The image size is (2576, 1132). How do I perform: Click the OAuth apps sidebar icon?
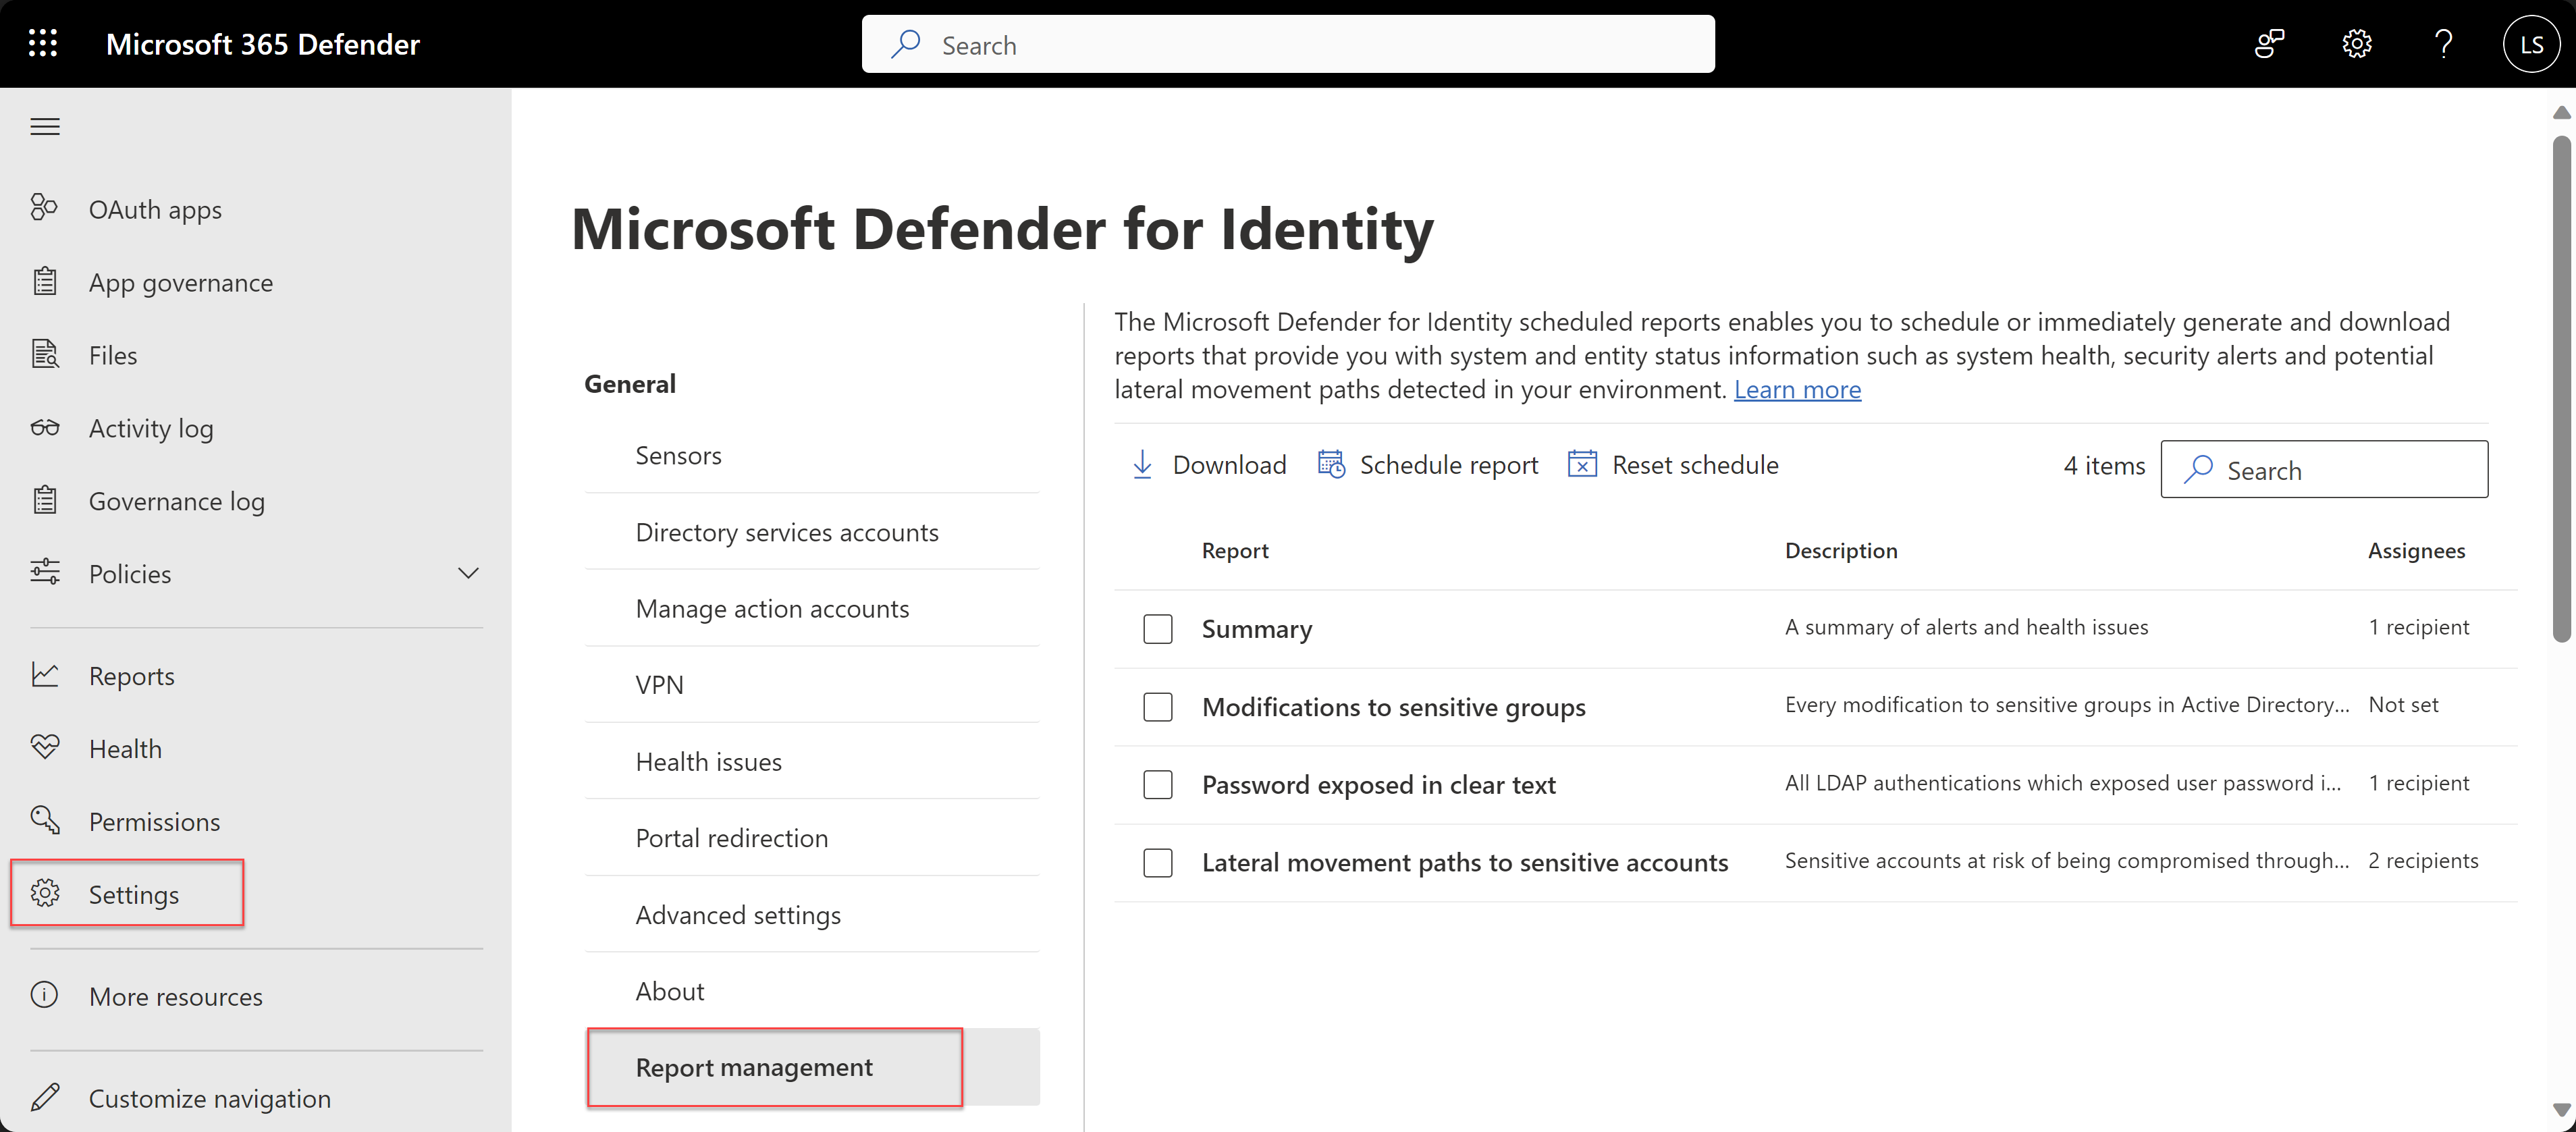coord(44,208)
